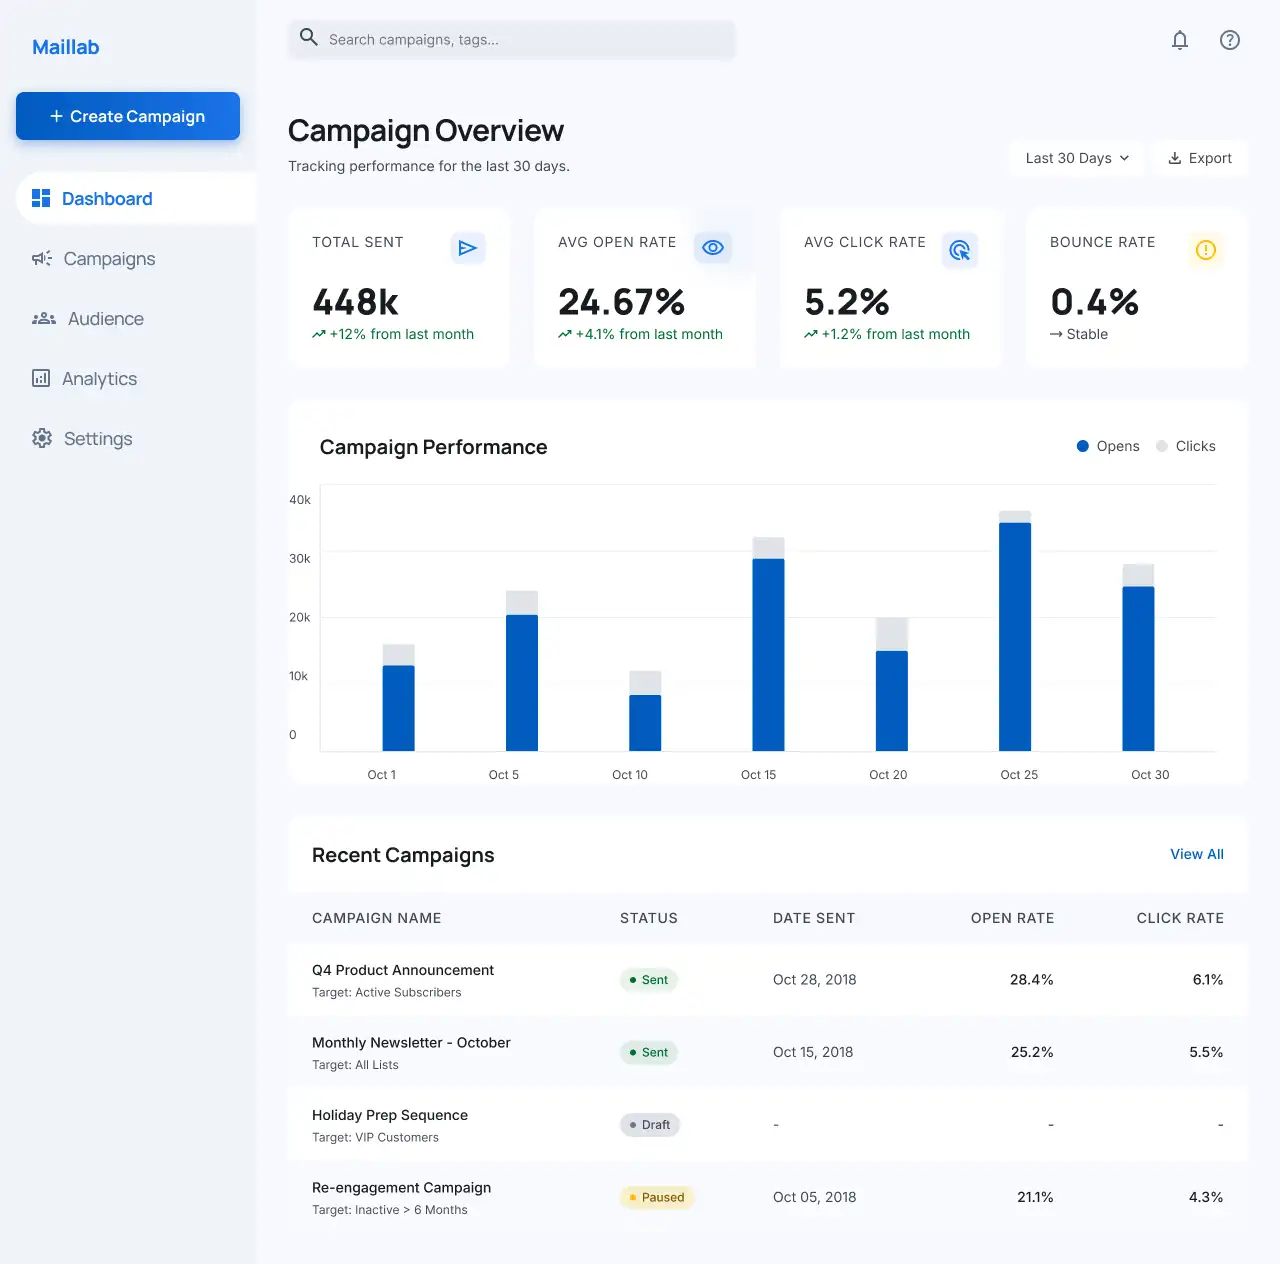The height and width of the screenshot is (1264, 1280).
Task: Click the Stable bounce rate indicator
Action: click(1079, 334)
